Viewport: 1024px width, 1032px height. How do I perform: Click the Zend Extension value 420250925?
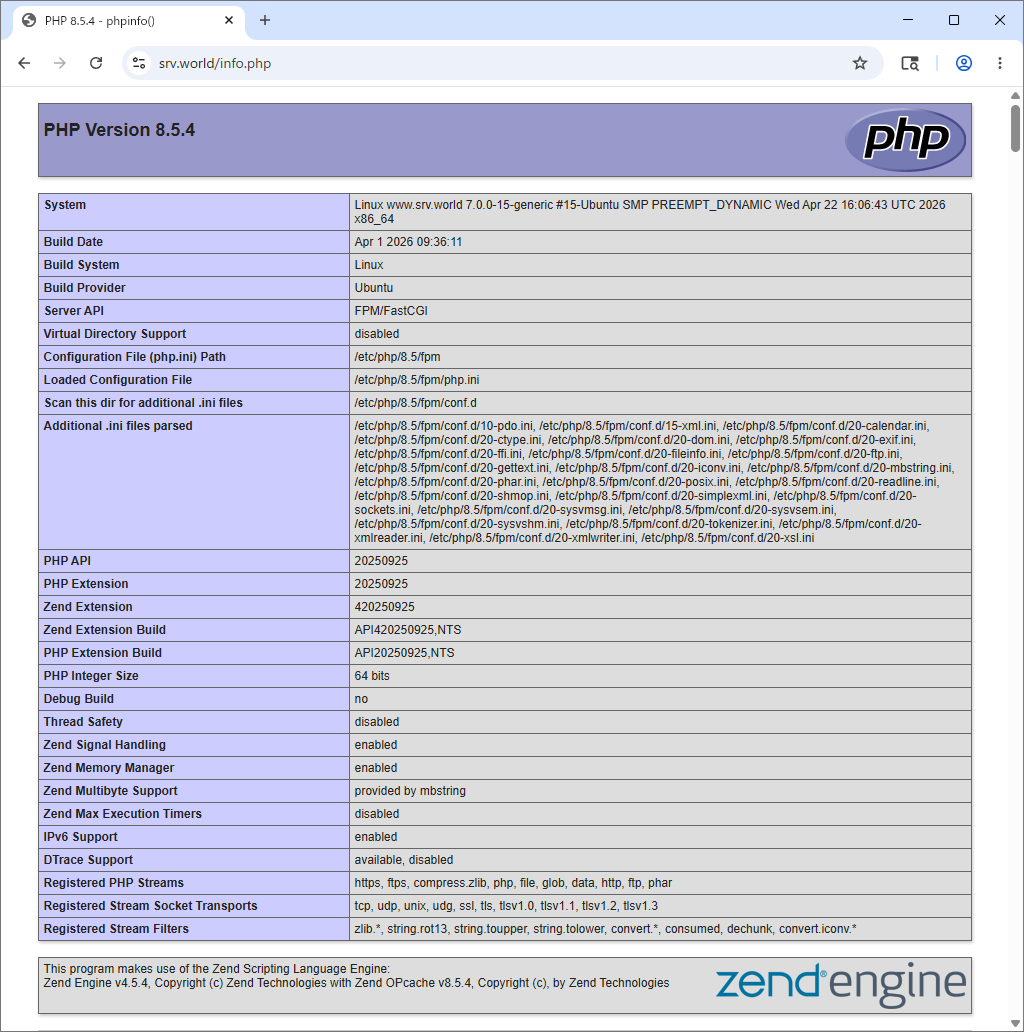pos(384,607)
